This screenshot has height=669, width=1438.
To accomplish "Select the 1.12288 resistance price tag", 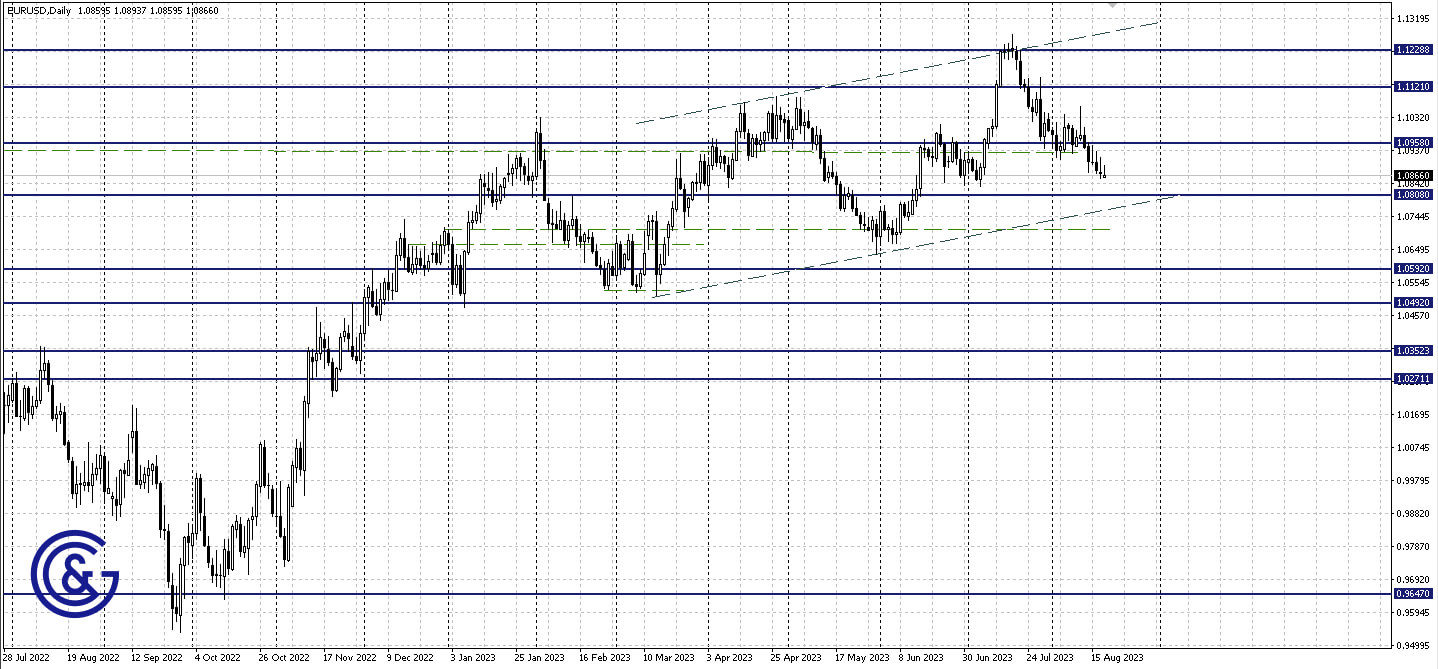I will coord(1412,48).
